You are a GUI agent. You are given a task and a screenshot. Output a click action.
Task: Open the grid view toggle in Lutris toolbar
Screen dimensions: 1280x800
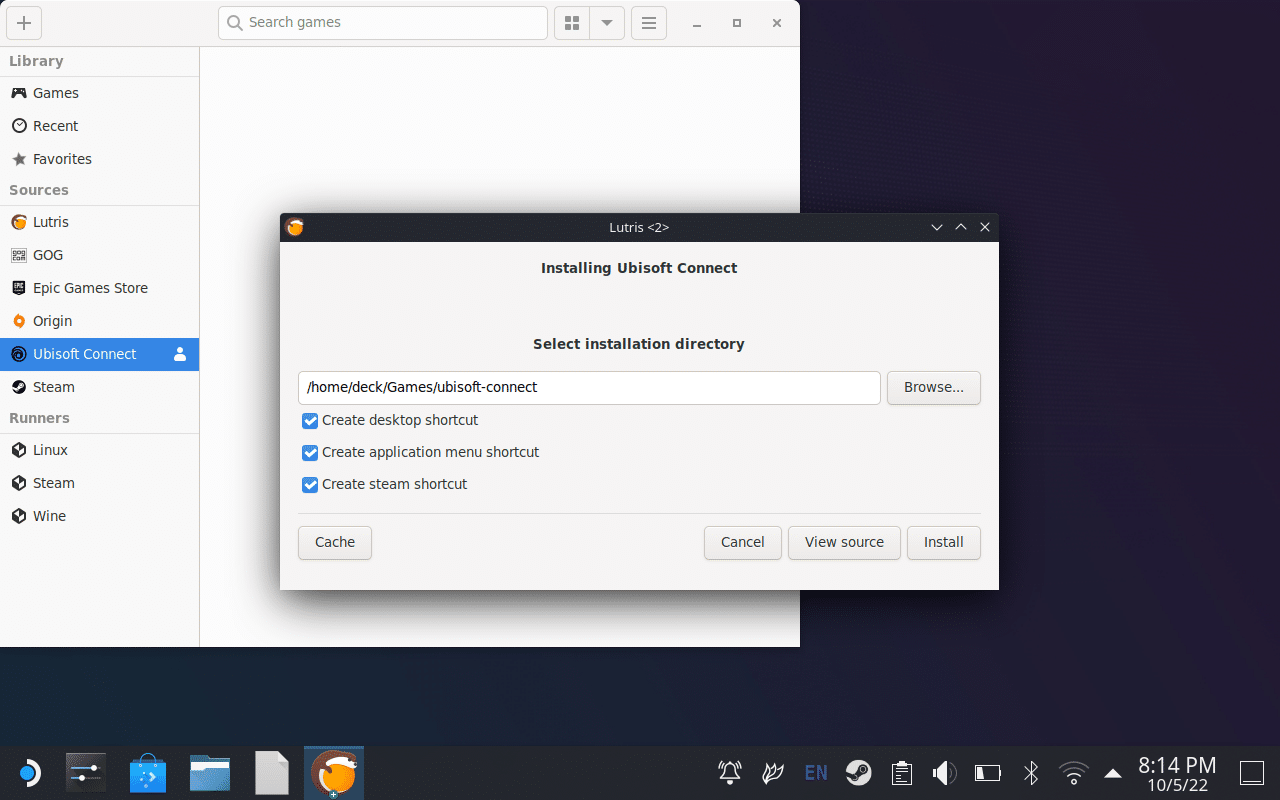click(572, 23)
